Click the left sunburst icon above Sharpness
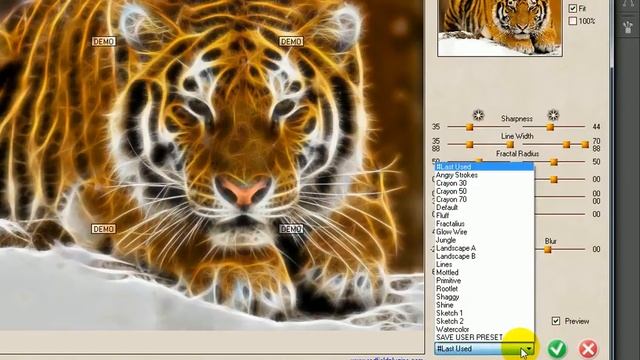Screen dimensions: 640x360 (478, 115)
